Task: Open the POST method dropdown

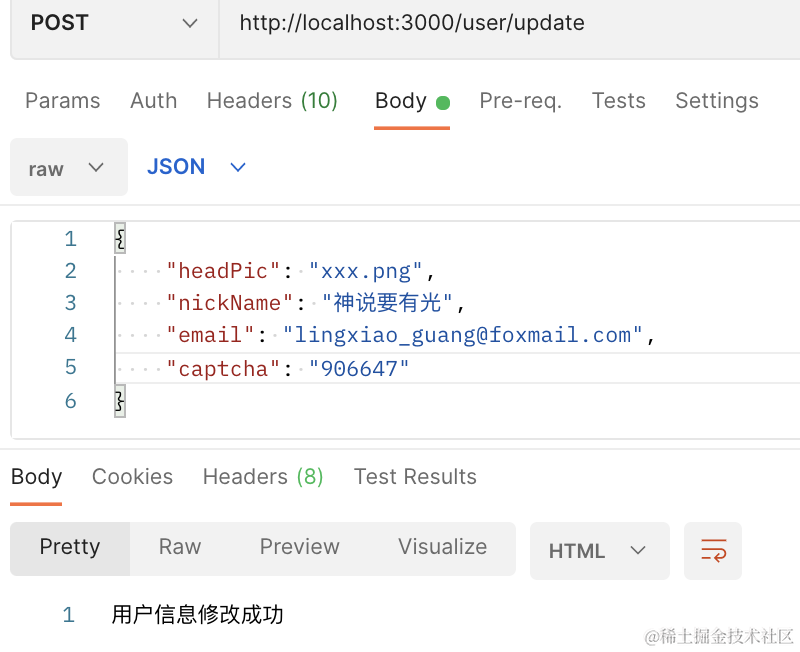Action: (x=114, y=23)
